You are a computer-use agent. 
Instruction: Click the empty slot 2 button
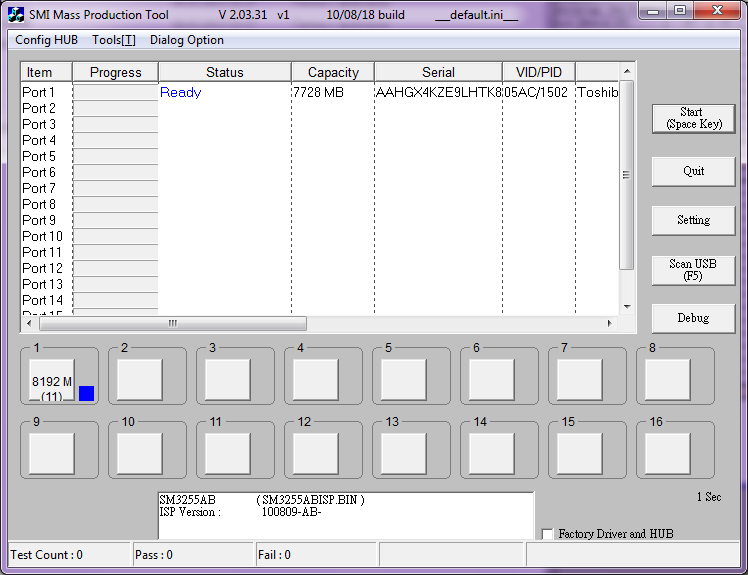(x=140, y=380)
